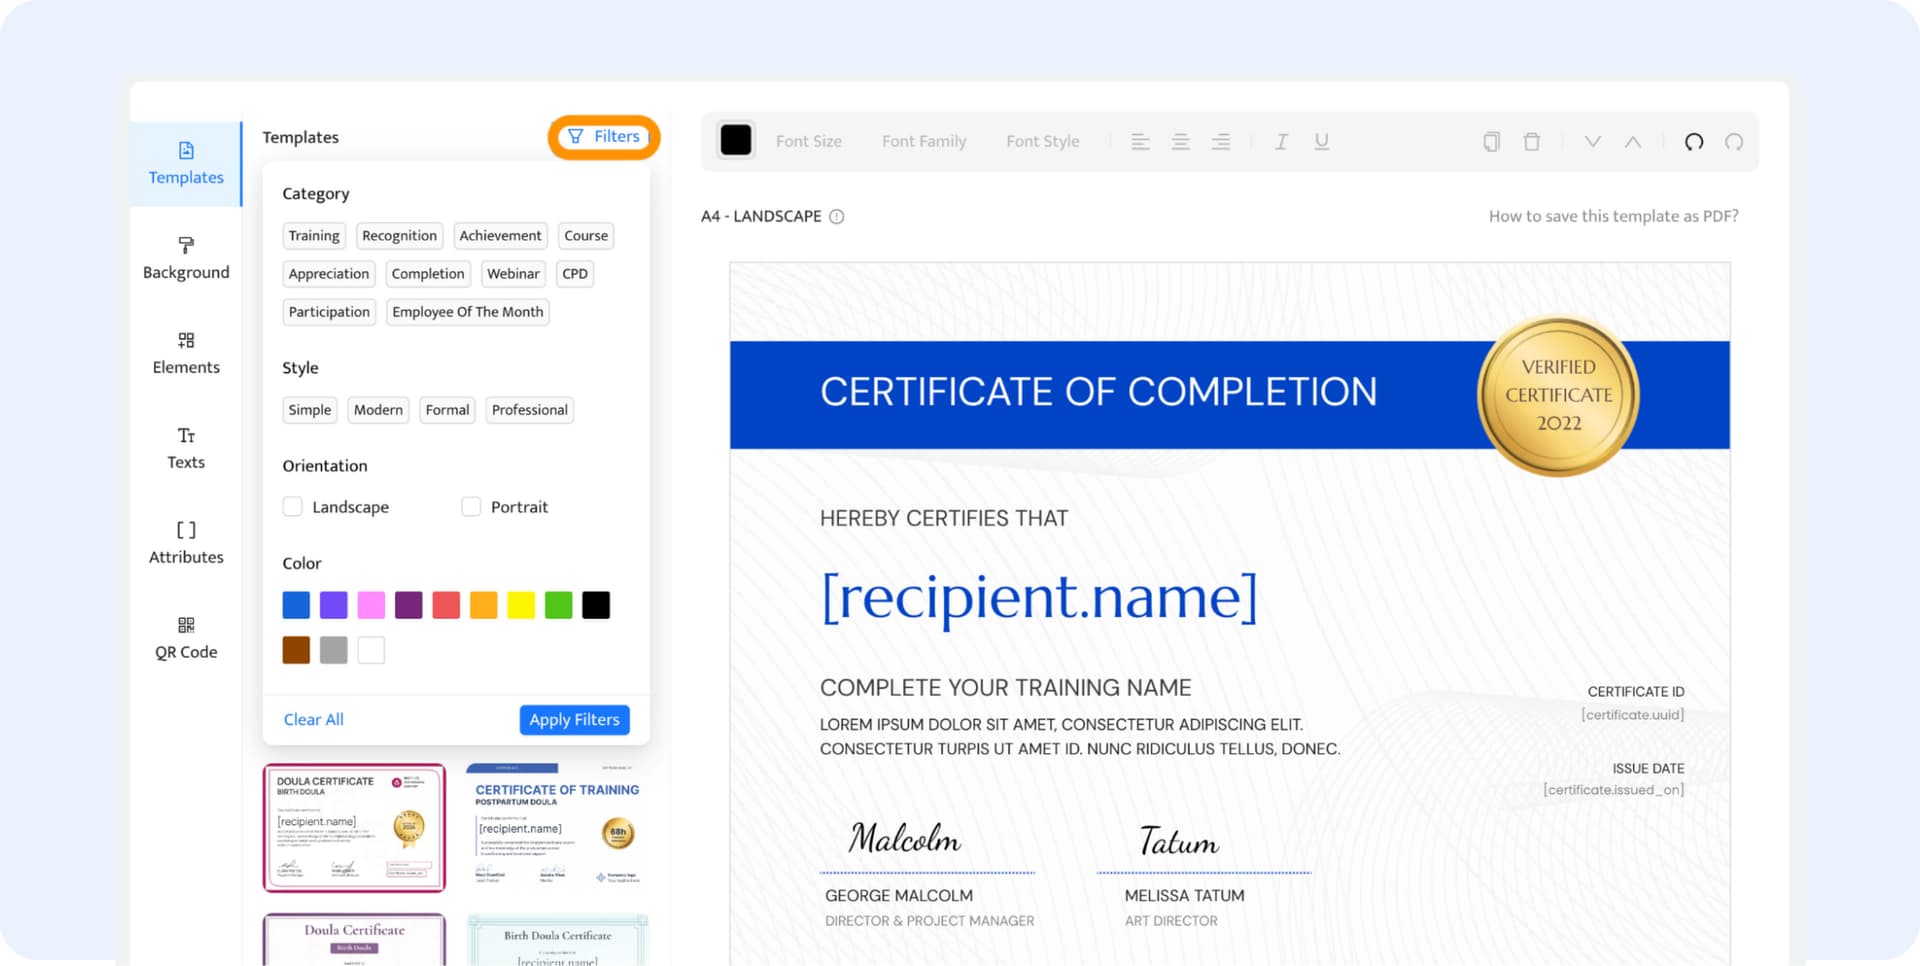Click the duplicate element icon
The height and width of the screenshot is (966, 1920).
[1491, 142]
